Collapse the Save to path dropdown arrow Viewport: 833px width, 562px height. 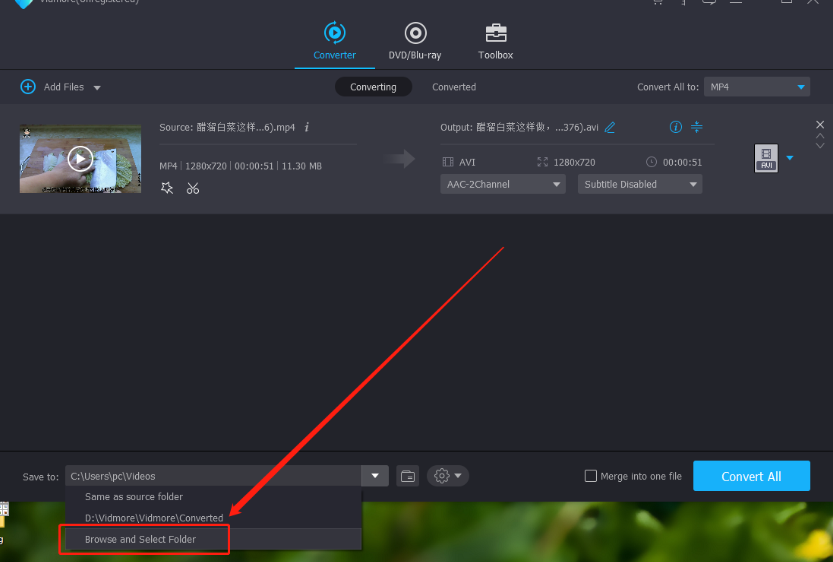(x=375, y=476)
